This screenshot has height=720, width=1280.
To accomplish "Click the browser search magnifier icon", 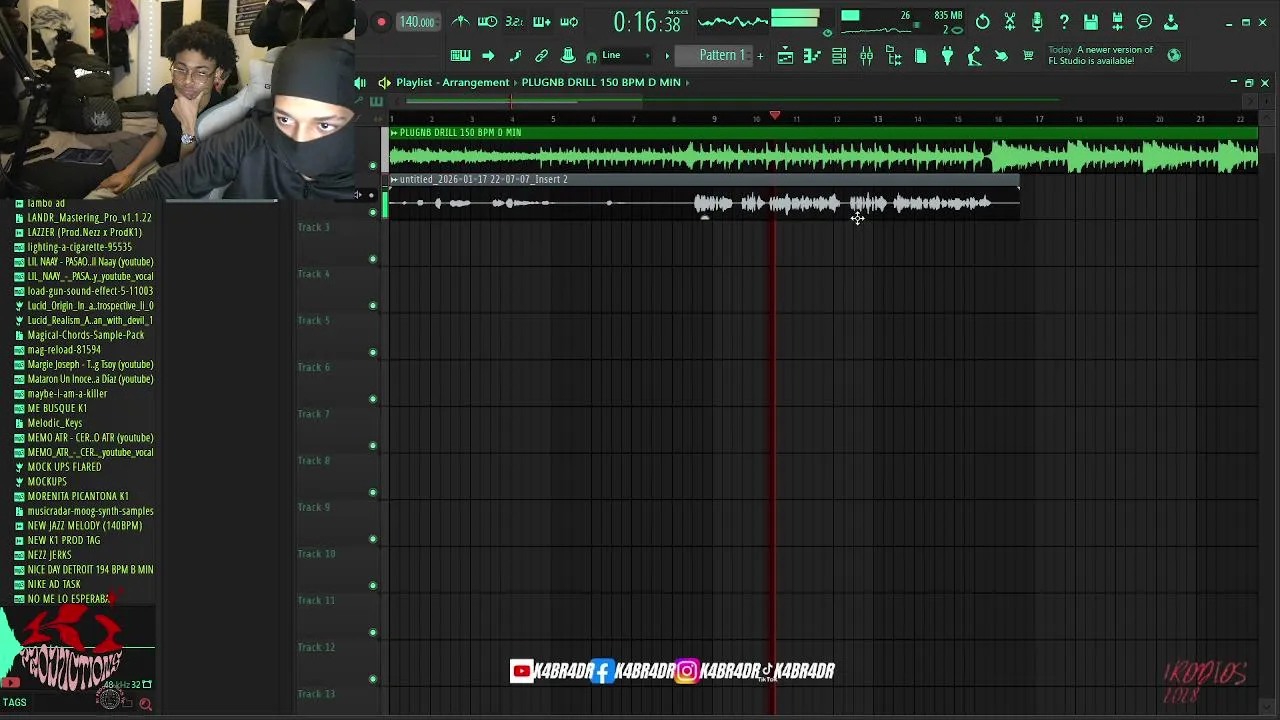I will point(145,704).
